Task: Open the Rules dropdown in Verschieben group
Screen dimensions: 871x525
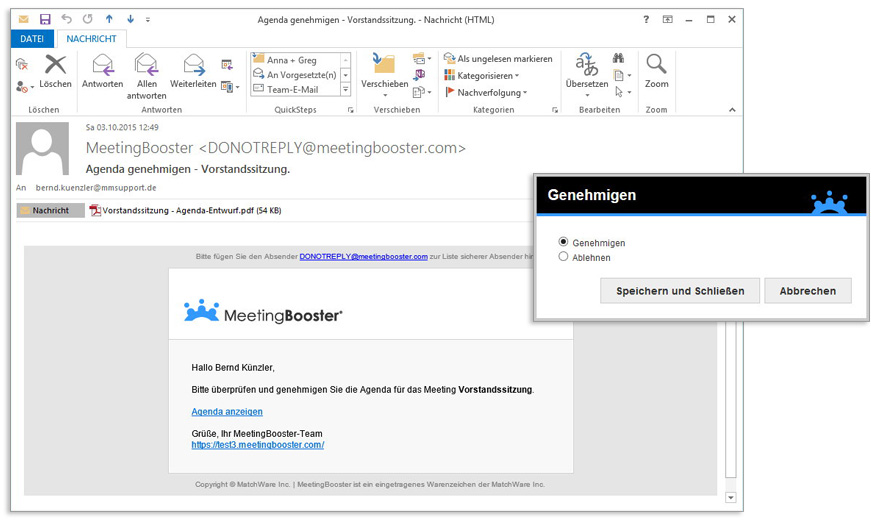Action: [x=422, y=58]
